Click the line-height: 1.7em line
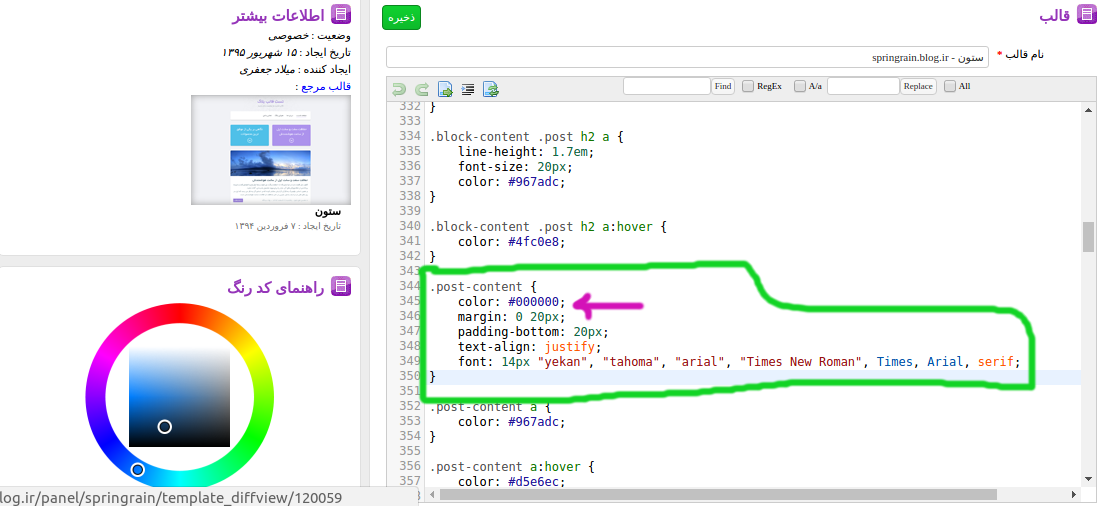Viewport: 1104px width, 506px height. [526, 151]
